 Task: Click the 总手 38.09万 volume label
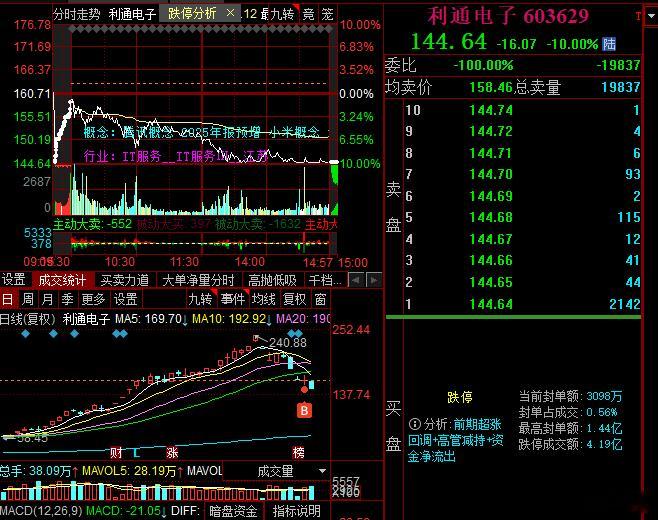[36, 470]
